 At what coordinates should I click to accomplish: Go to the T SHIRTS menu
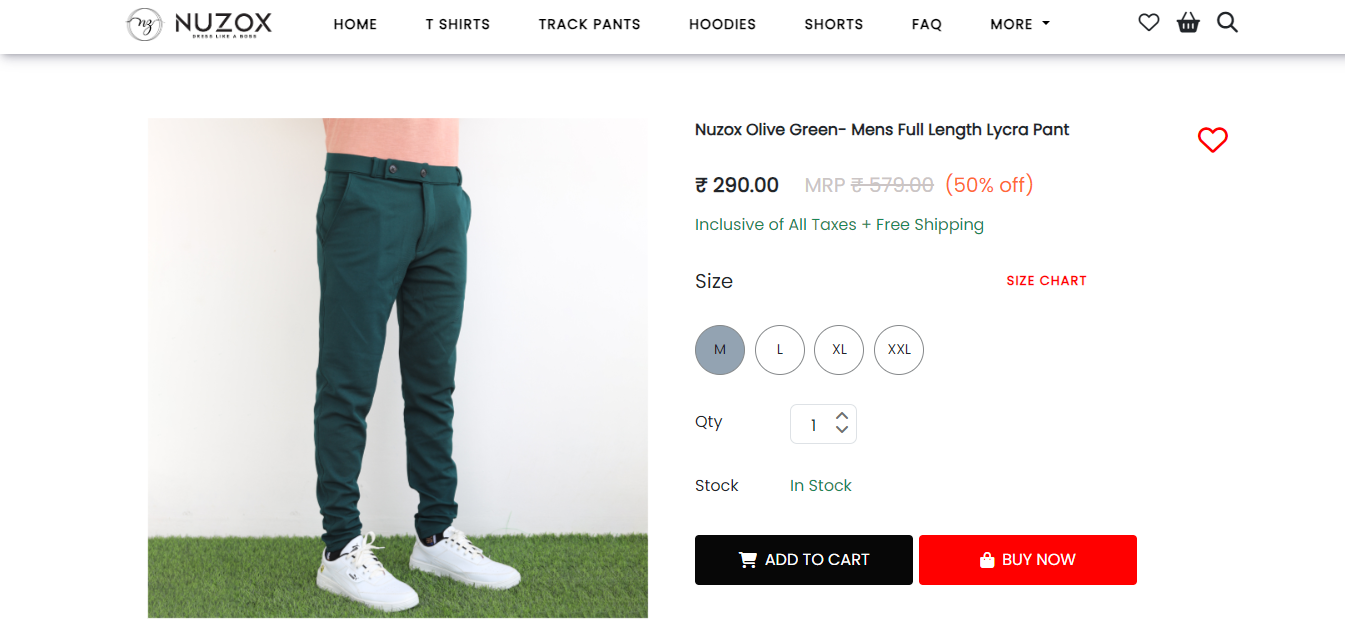[457, 24]
